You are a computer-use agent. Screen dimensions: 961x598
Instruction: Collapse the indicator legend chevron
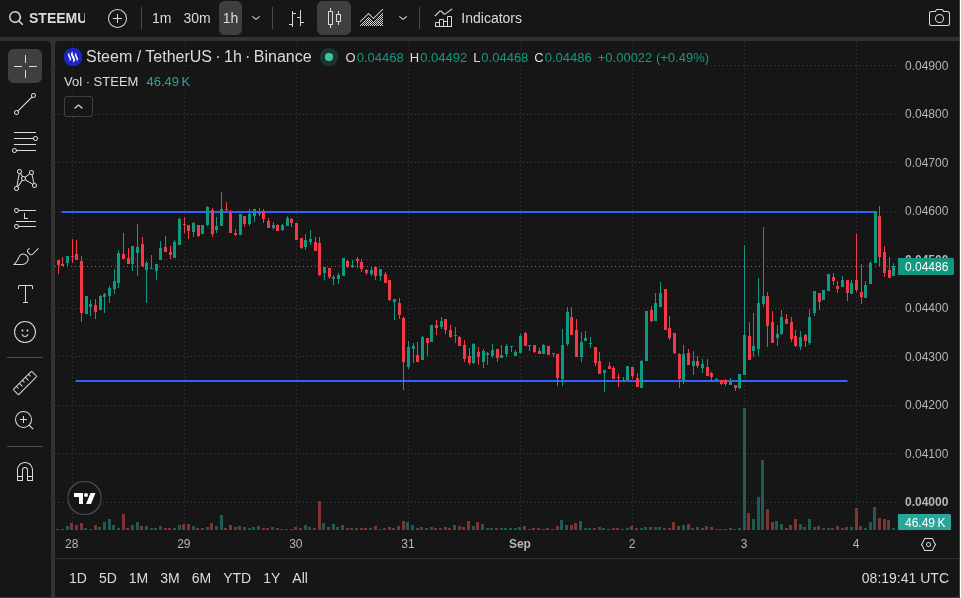click(x=78, y=107)
